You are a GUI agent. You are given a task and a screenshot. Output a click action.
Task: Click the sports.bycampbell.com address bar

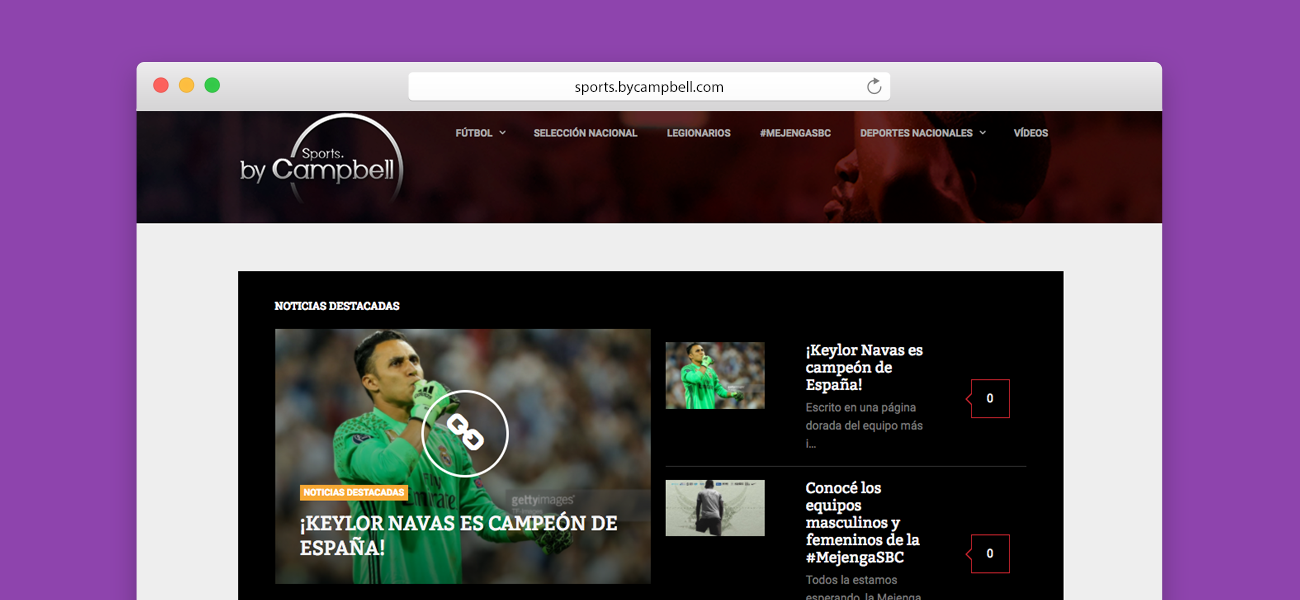pos(649,86)
